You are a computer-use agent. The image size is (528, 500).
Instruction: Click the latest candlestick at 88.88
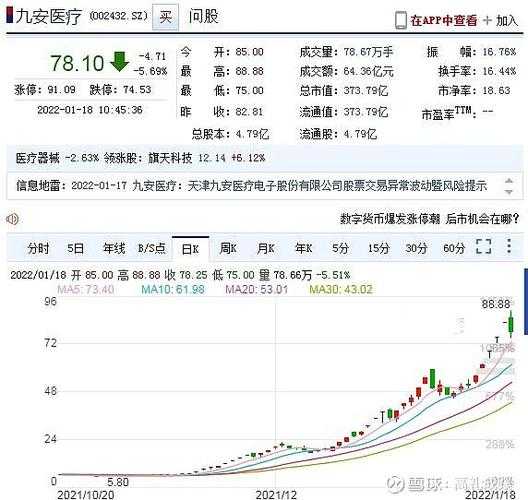click(511, 324)
